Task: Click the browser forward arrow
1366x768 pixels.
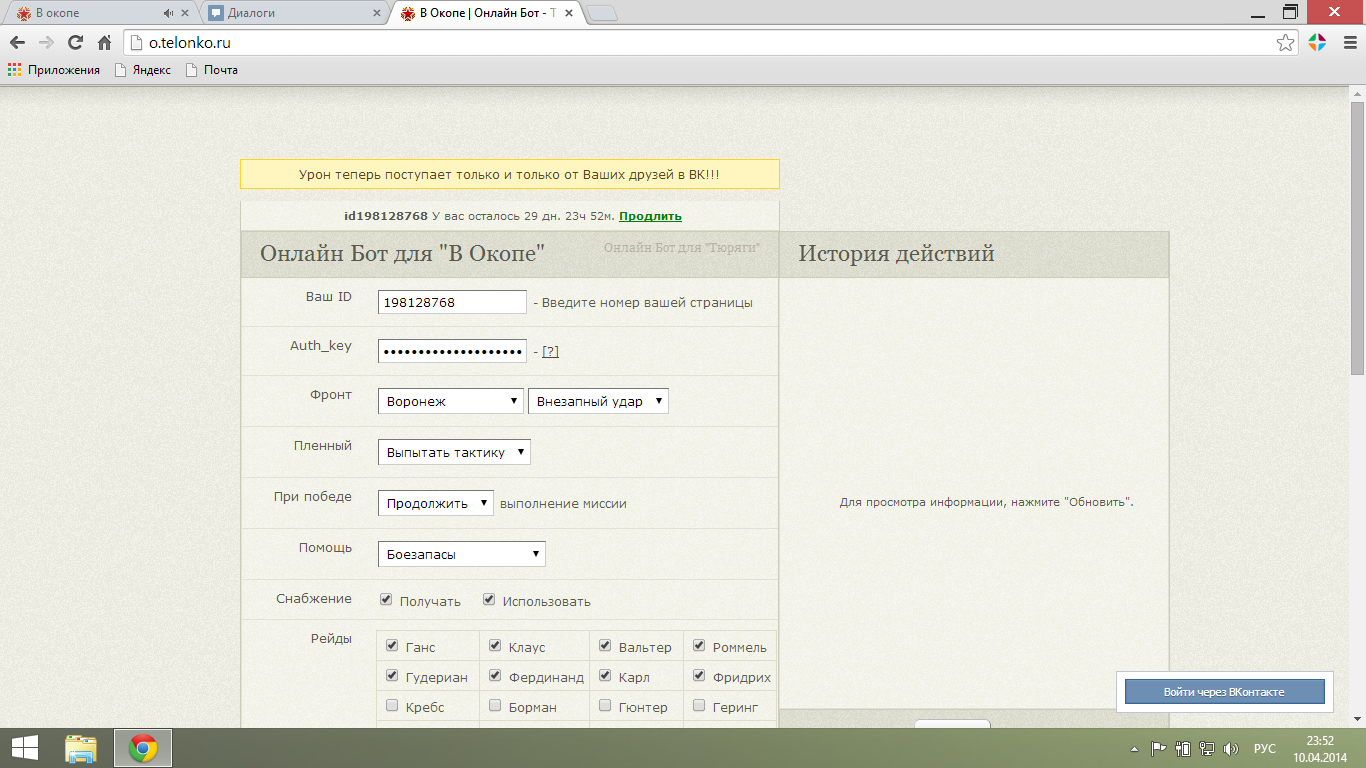Action: 46,43
